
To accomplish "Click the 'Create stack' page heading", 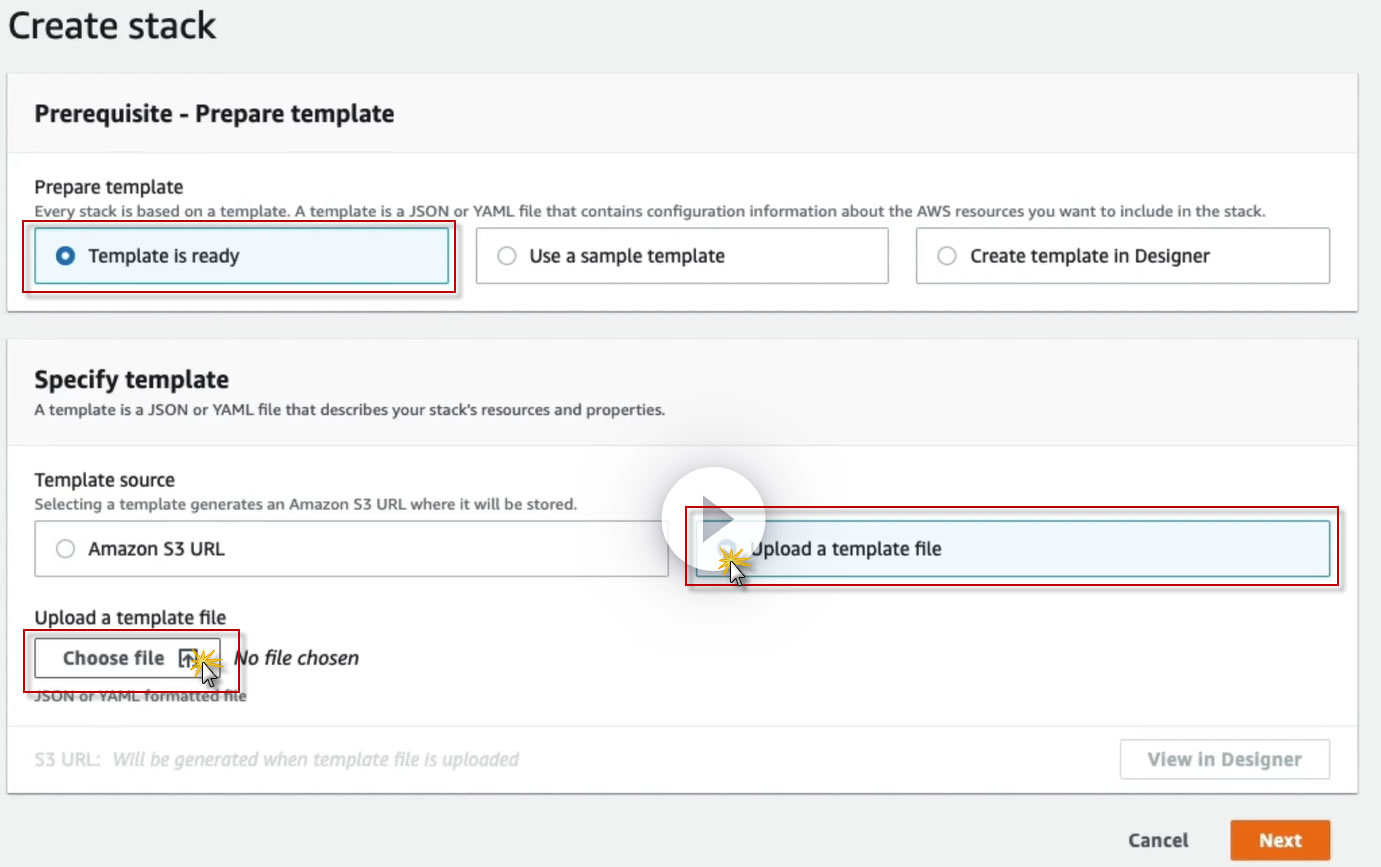I will coord(112,26).
